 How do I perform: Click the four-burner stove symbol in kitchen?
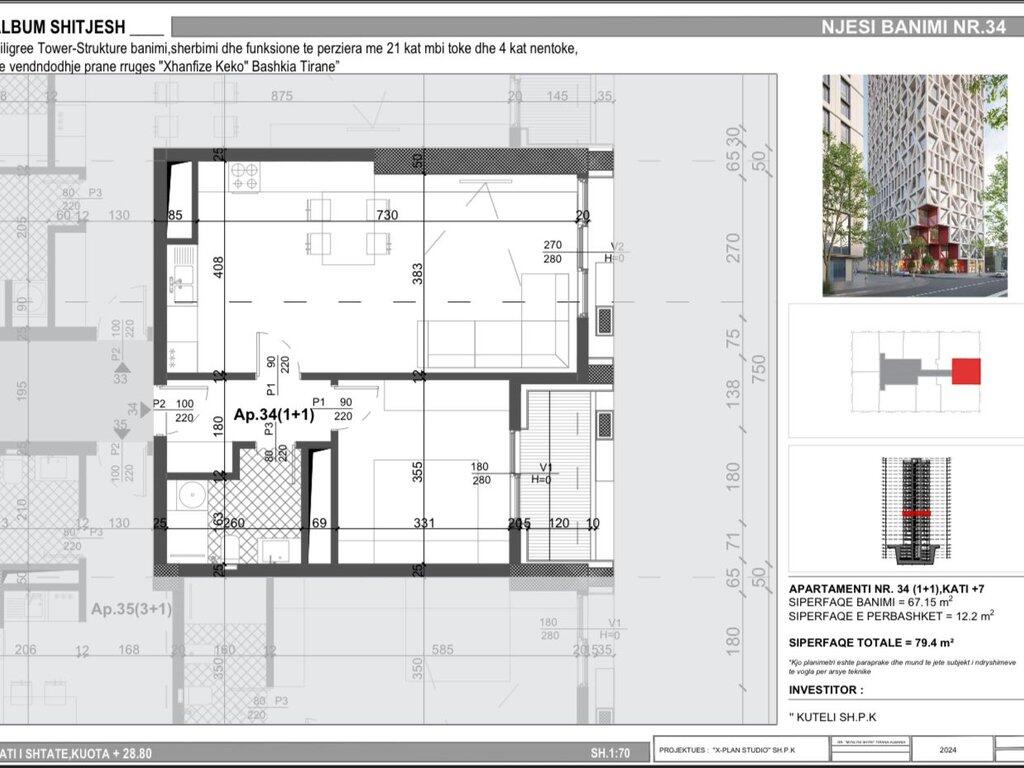pos(246,177)
